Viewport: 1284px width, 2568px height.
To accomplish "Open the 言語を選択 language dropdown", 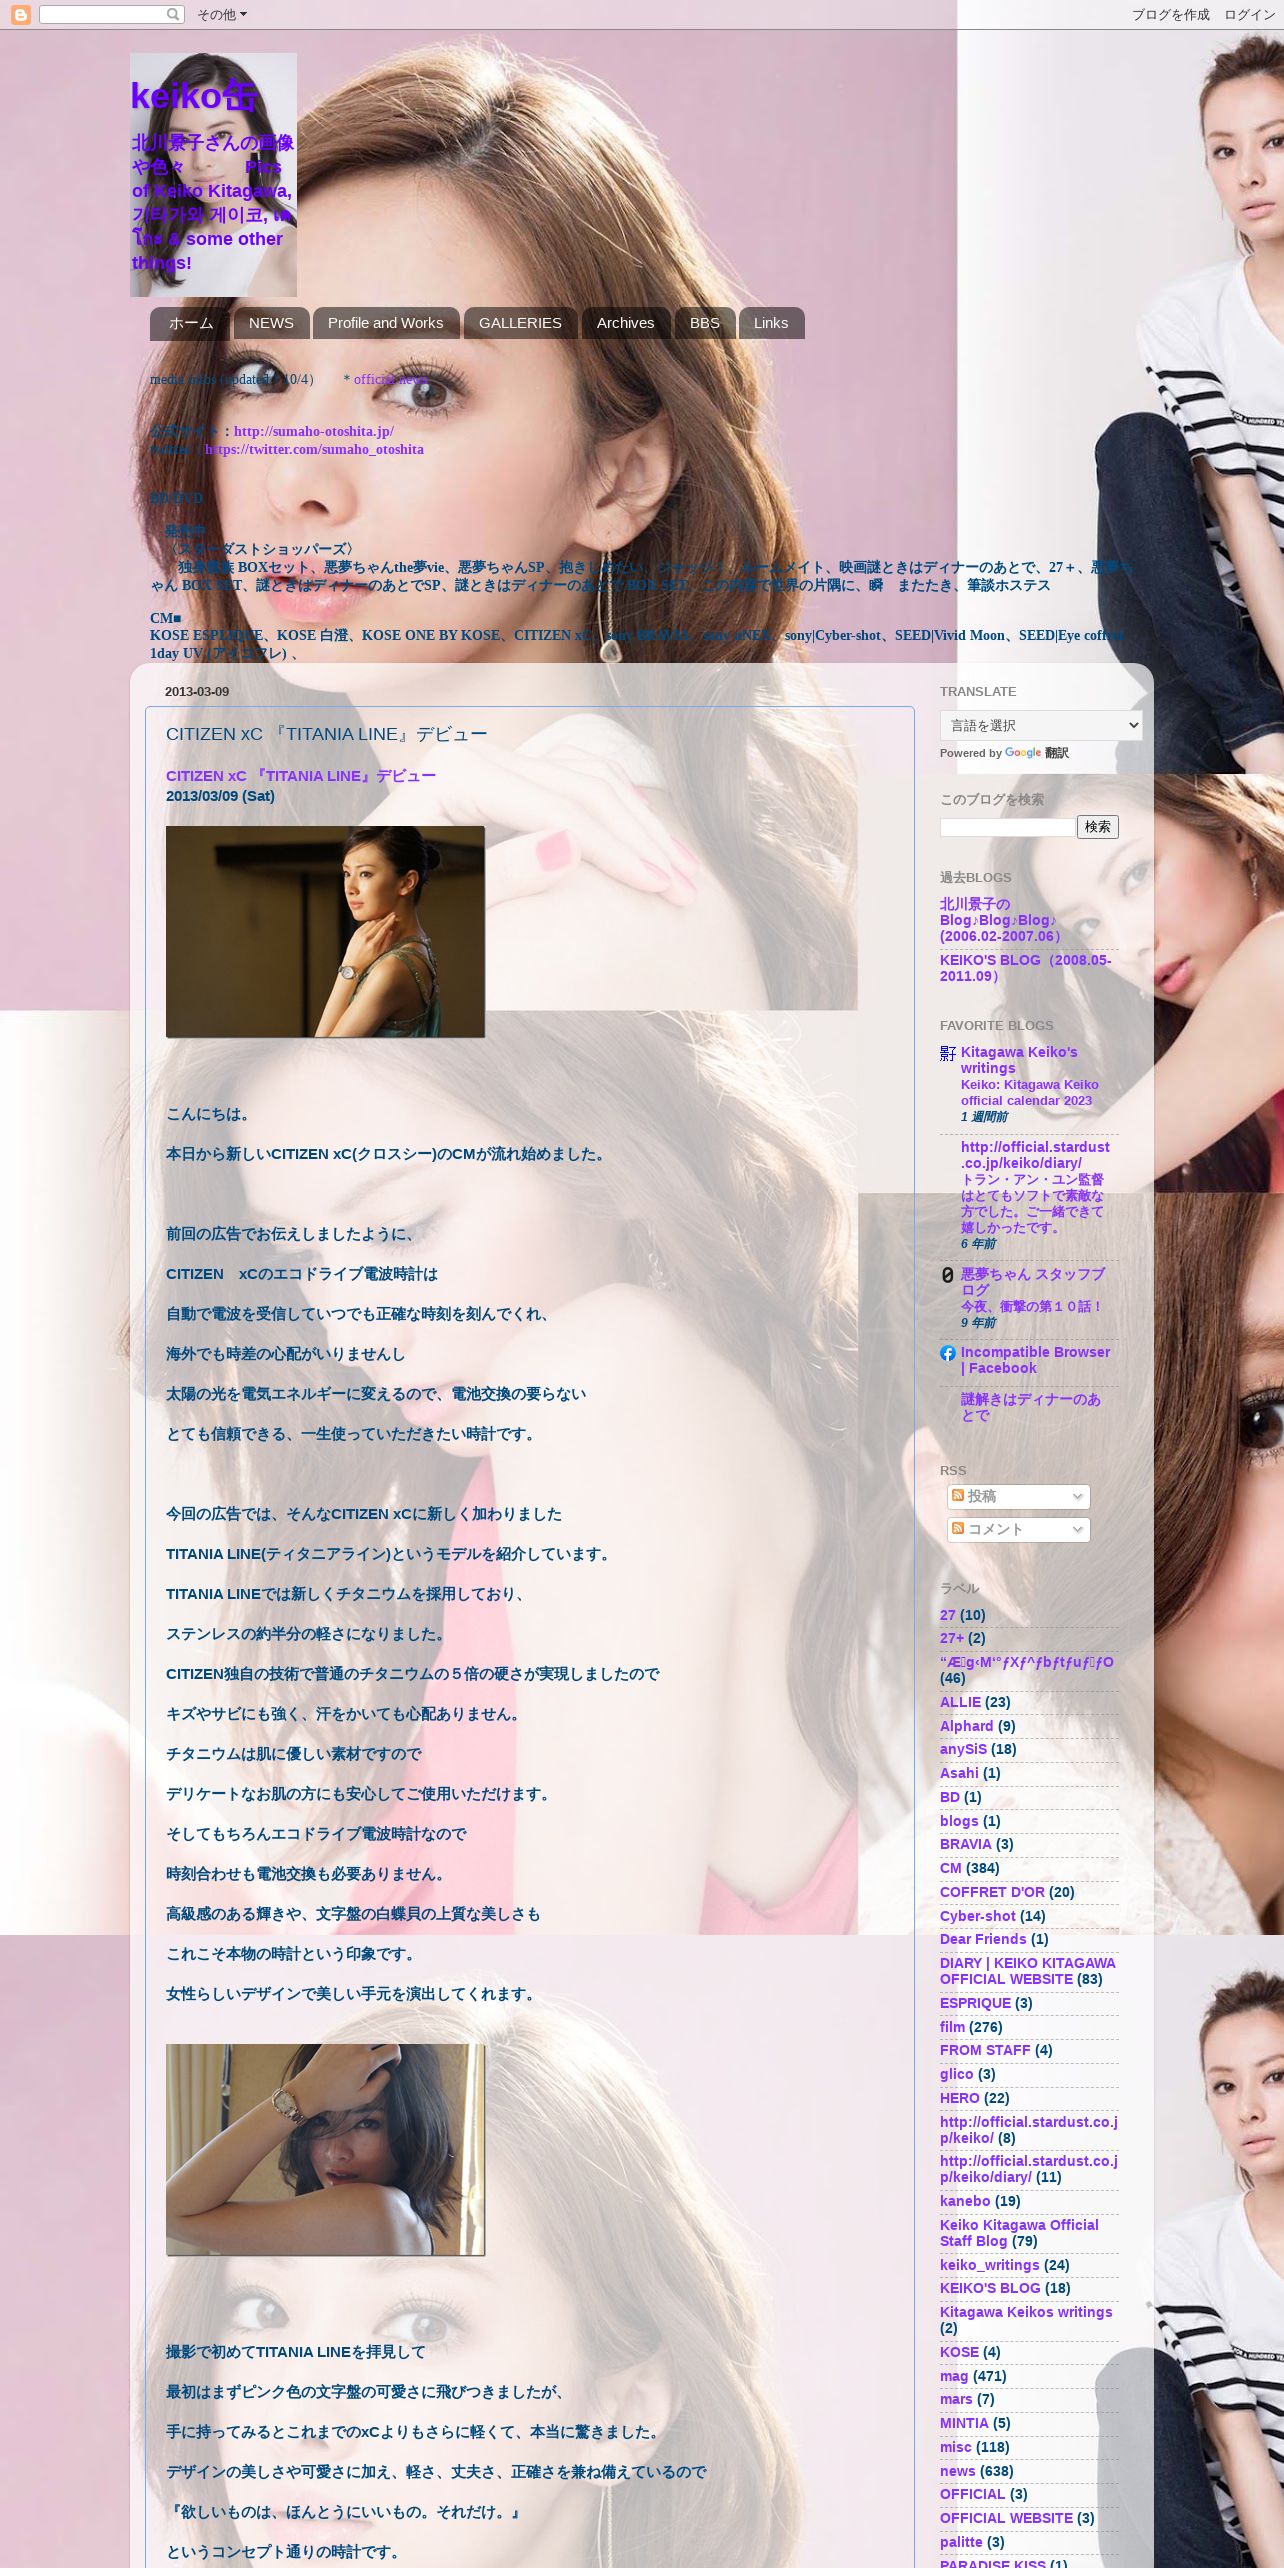I will (1041, 725).
